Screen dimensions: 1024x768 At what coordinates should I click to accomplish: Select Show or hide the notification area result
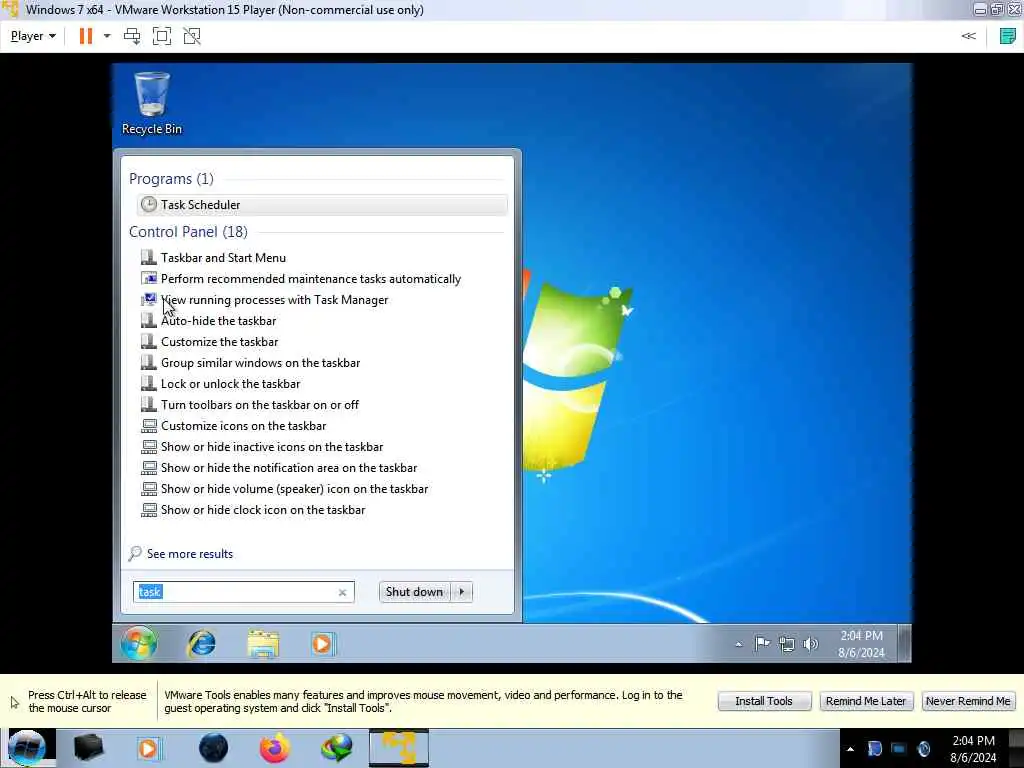click(x=289, y=468)
